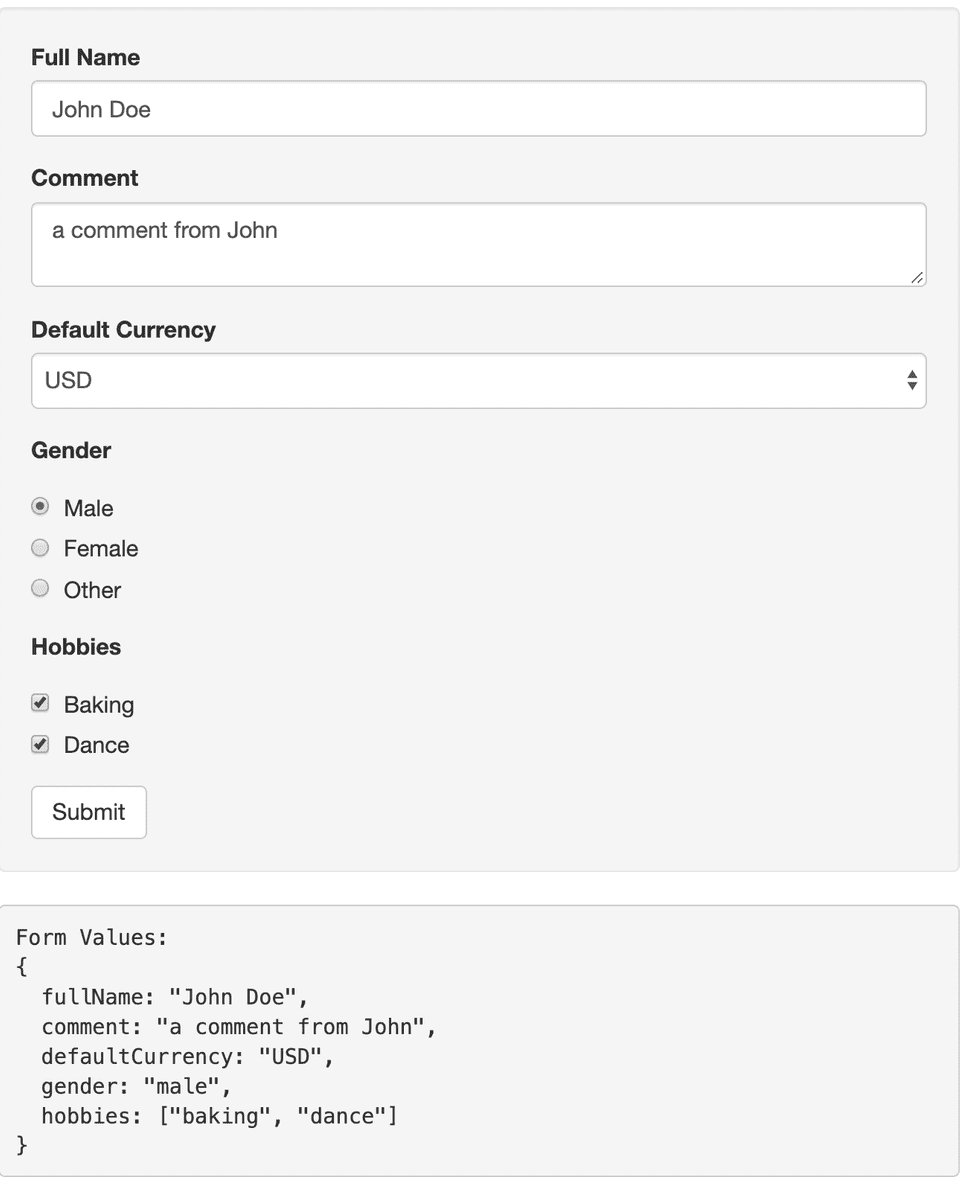Select the Female gender radio button
This screenshot has width=960, height=1186.
coord(40,547)
